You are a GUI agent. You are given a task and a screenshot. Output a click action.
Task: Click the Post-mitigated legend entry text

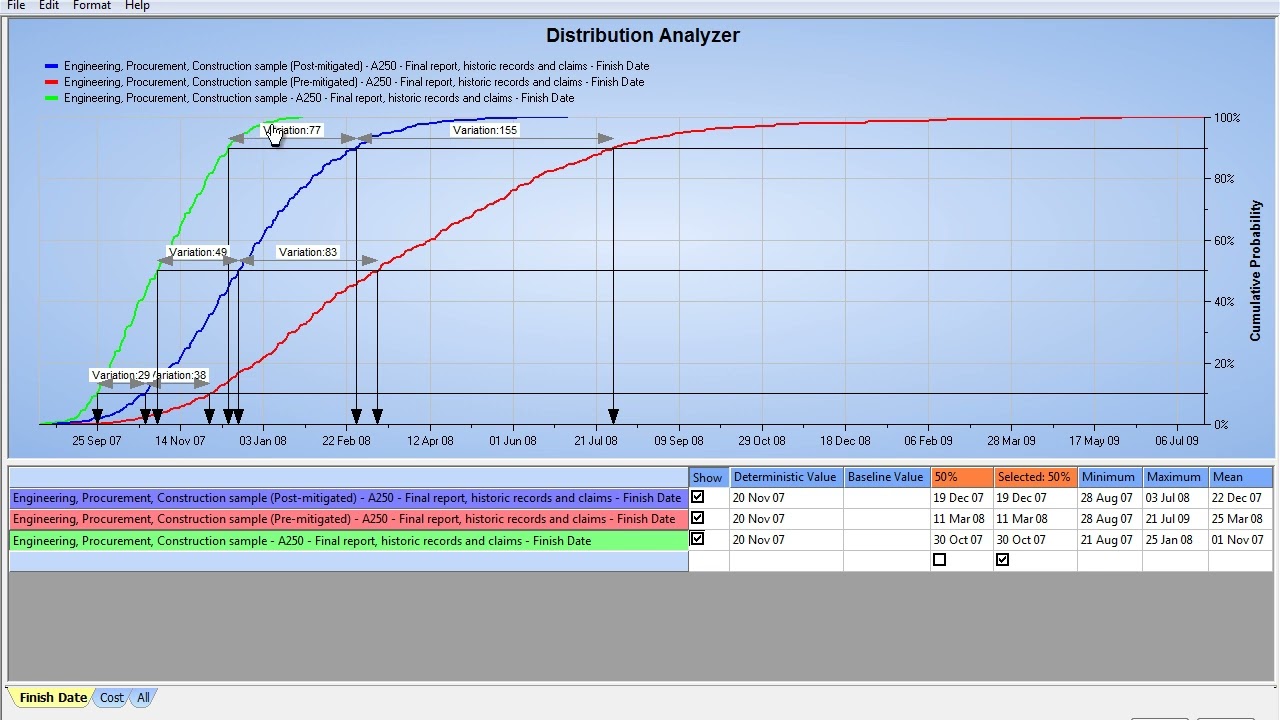[356, 66]
